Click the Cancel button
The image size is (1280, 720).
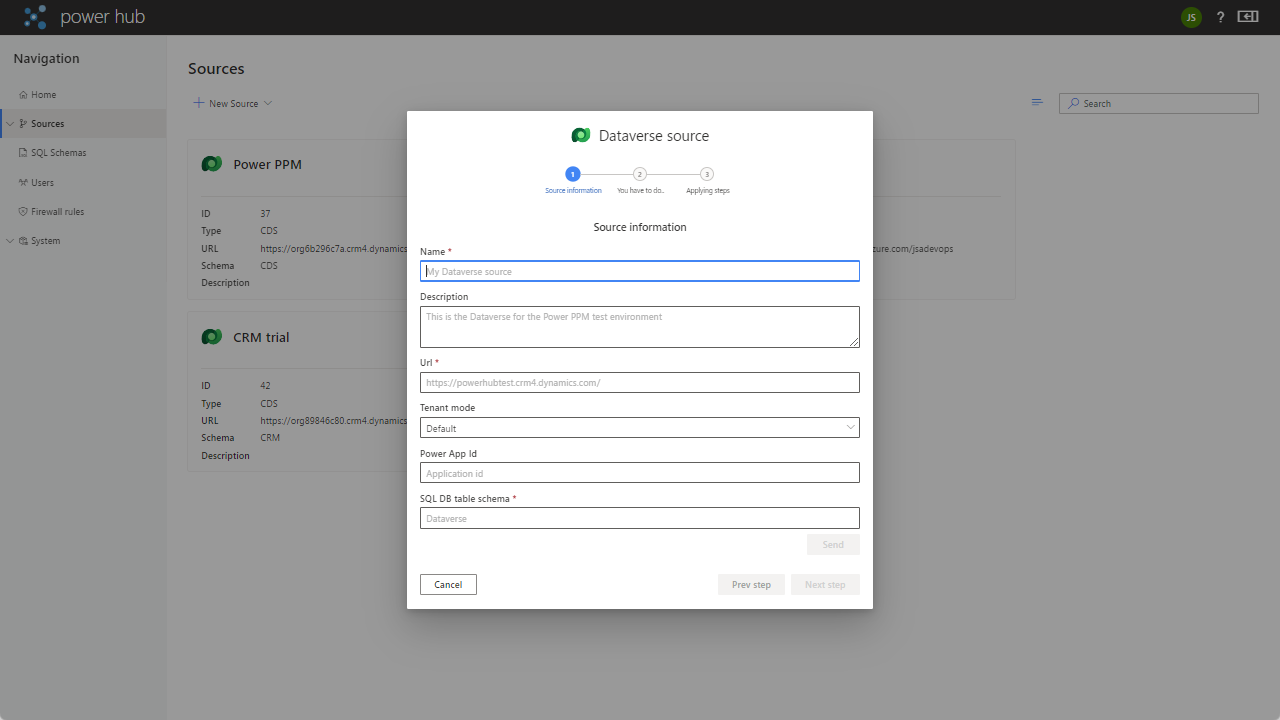(x=448, y=585)
